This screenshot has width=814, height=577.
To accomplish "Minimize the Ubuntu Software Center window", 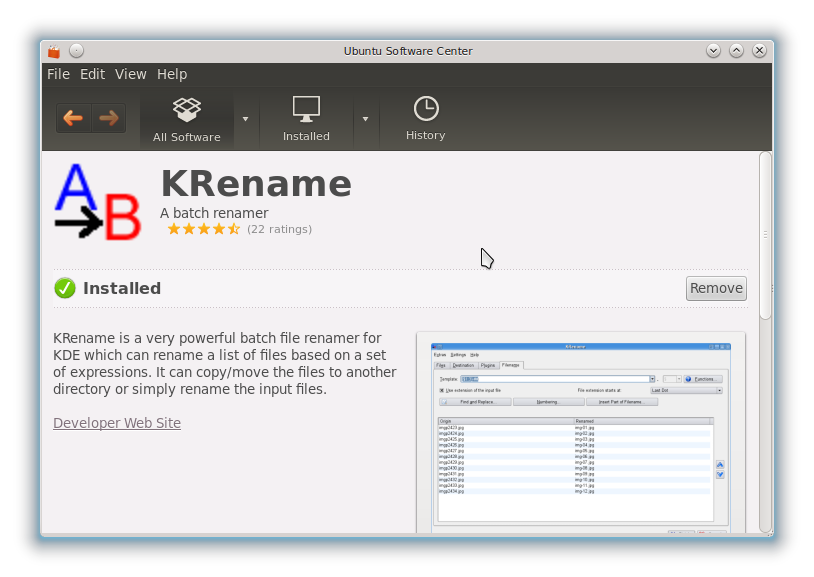I will point(713,51).
